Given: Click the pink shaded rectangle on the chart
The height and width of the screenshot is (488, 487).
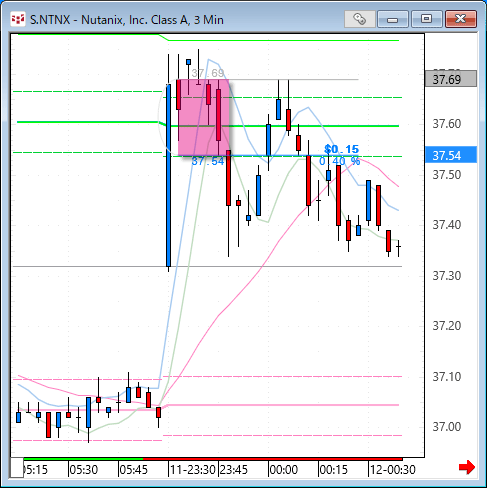Looking at the screenshot, I should 204,118.
